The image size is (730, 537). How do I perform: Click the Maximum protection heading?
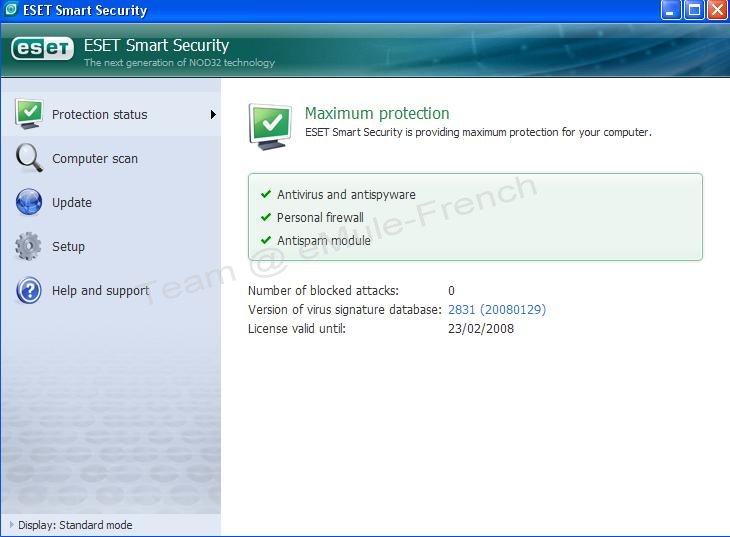377,113
